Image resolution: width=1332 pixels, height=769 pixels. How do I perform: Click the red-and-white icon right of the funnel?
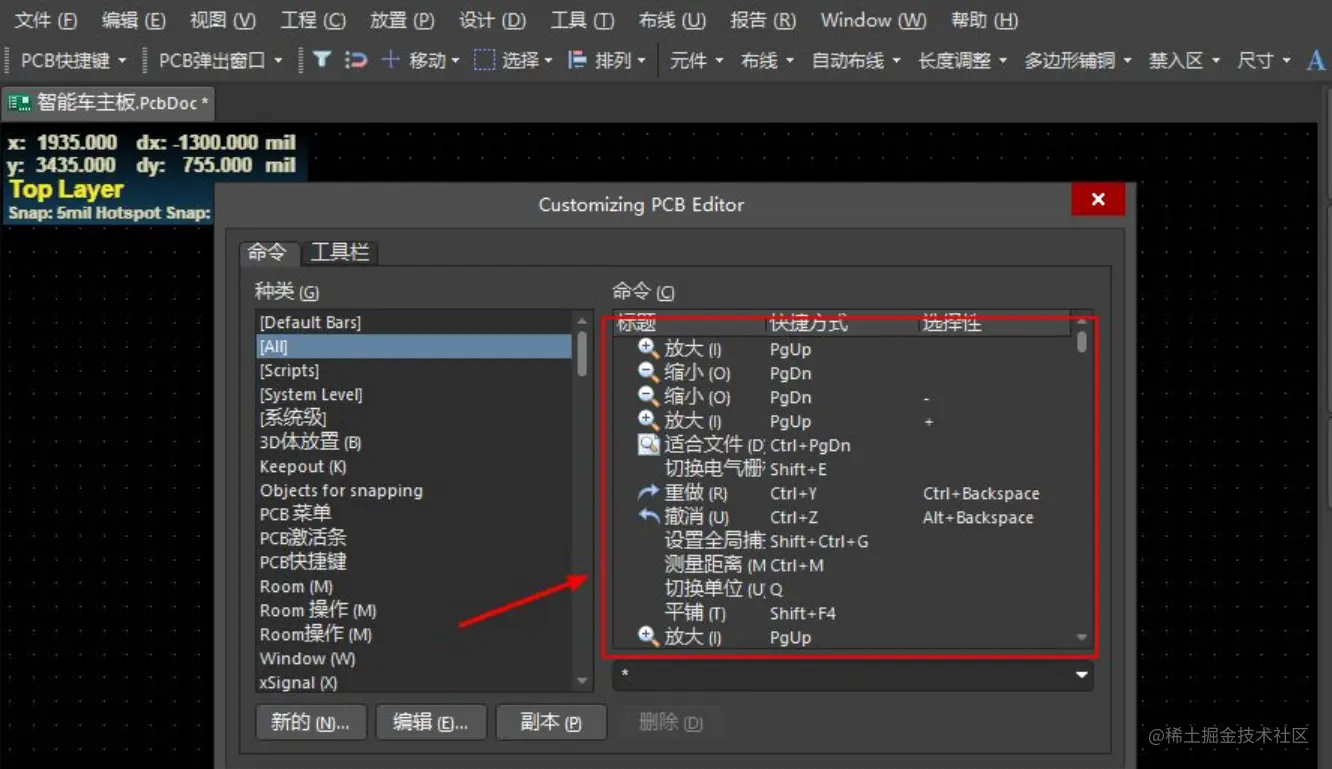tap(356, 60)
